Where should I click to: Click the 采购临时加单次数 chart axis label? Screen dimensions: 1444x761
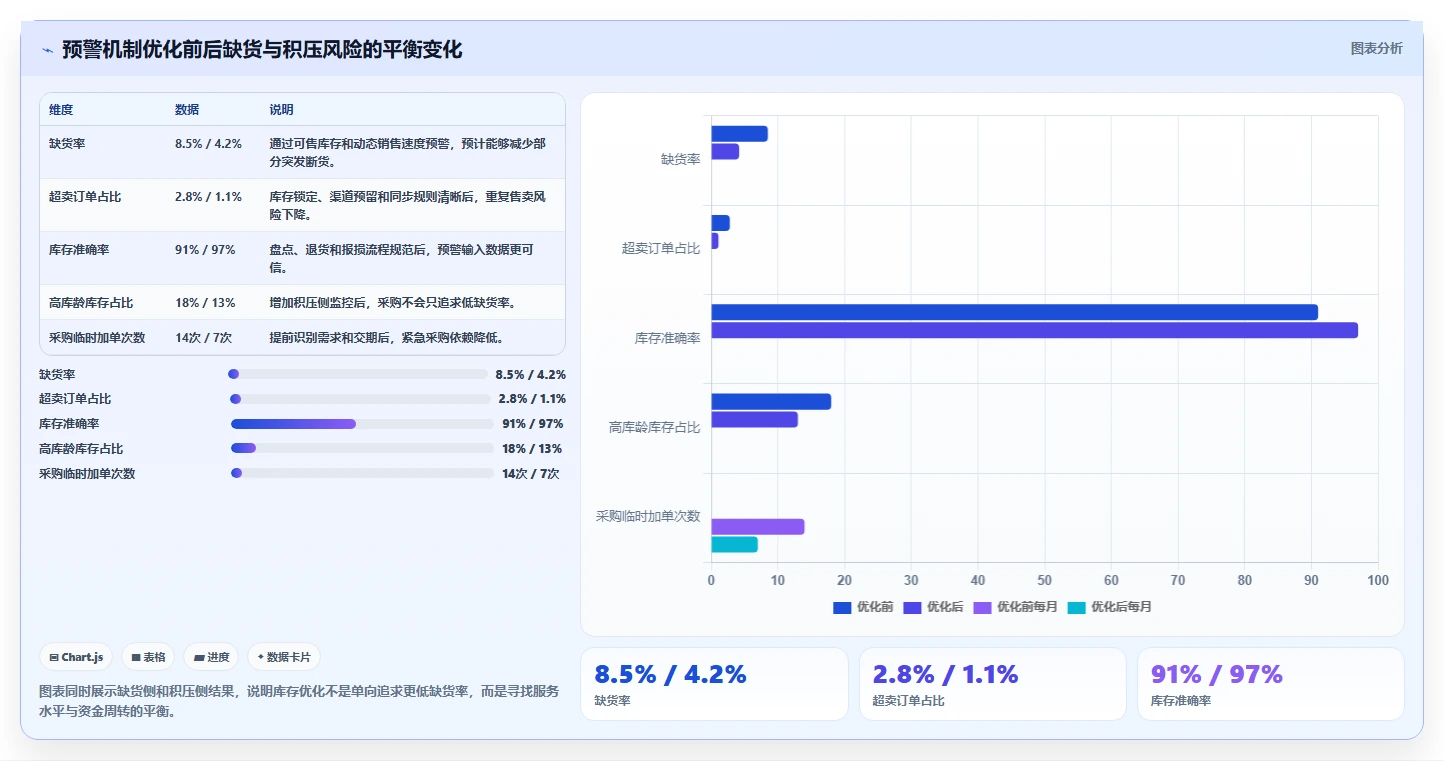[x=648, y=516]
